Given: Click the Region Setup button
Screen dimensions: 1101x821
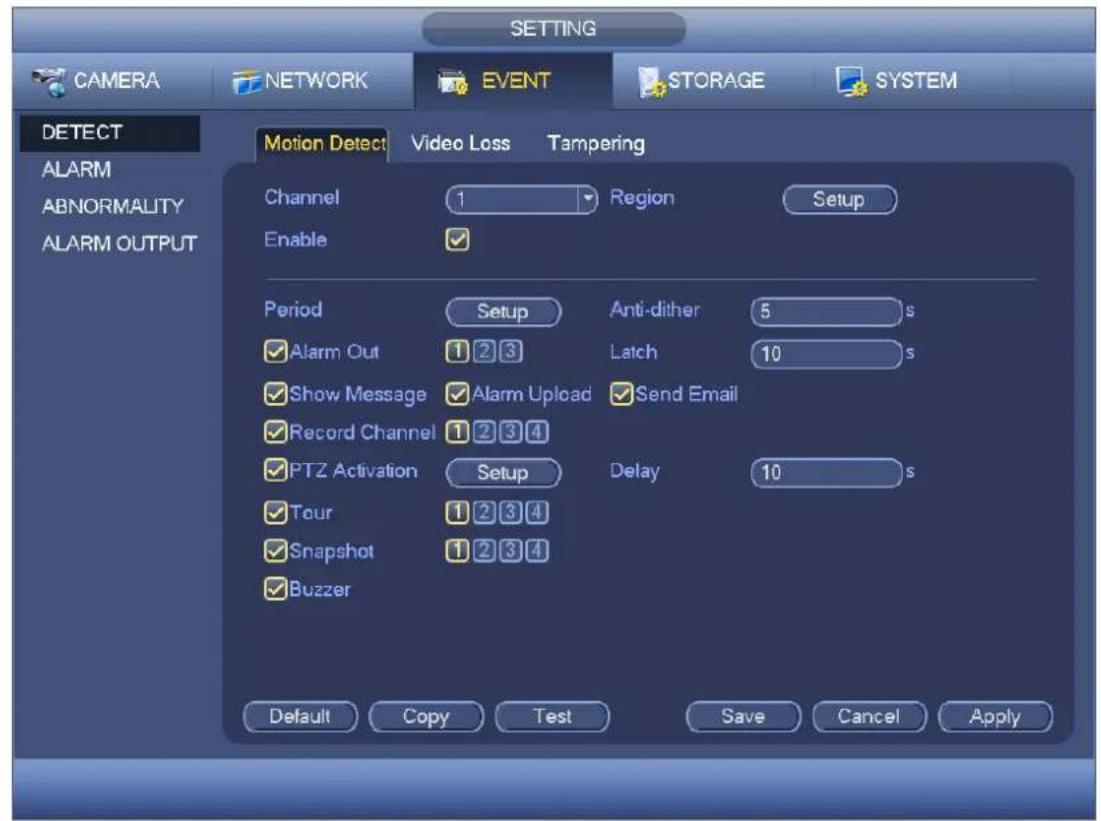Looking at the screenshot, I should (x=839, y=199).
